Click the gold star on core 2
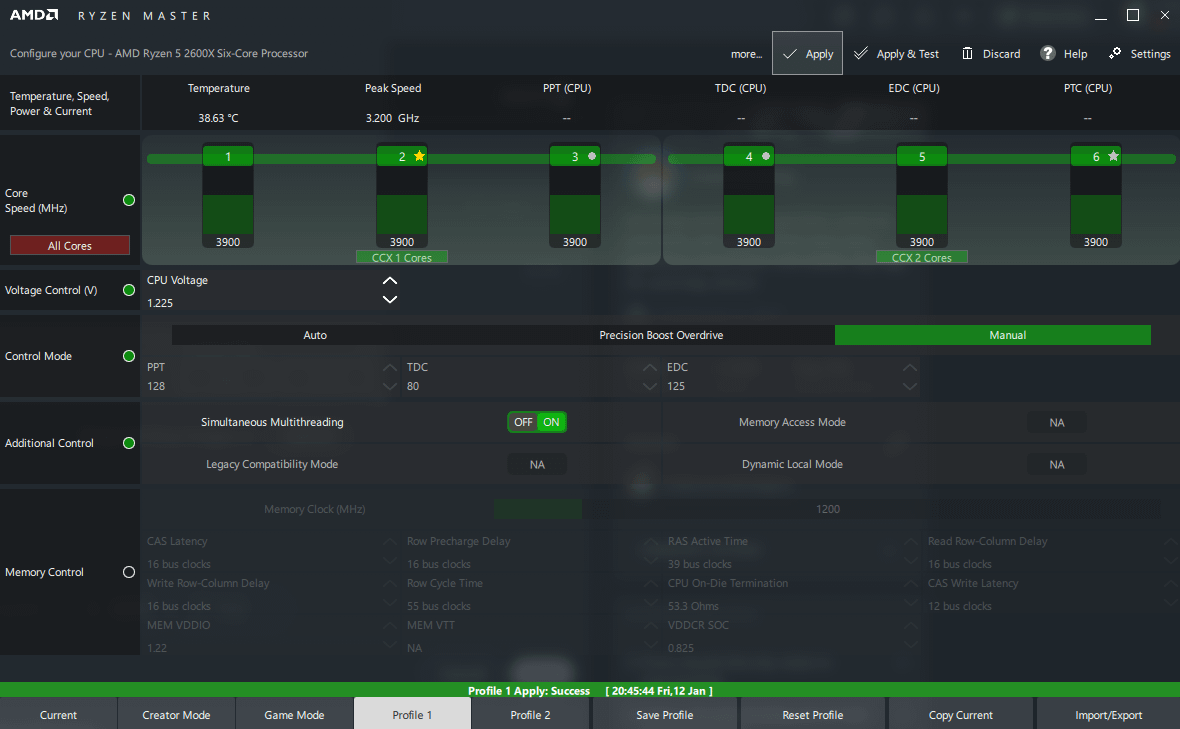Screen dimensions: 1180x729 click(419, 156)
